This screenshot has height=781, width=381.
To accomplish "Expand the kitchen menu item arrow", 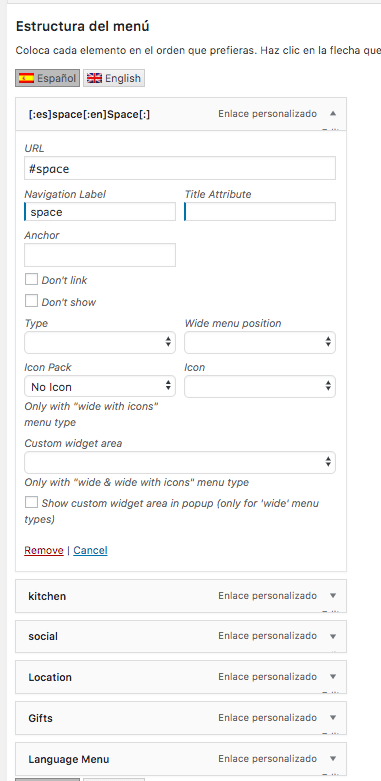I will tap(333, 596).
